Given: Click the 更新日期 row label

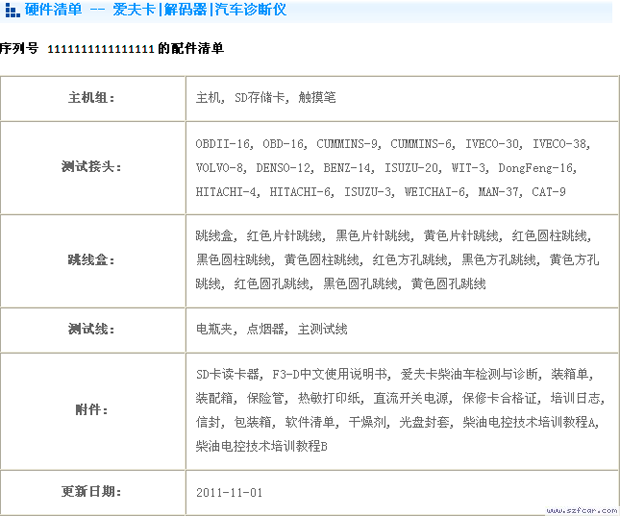Looking at the screenshot, I should click(x=91, y=492).
